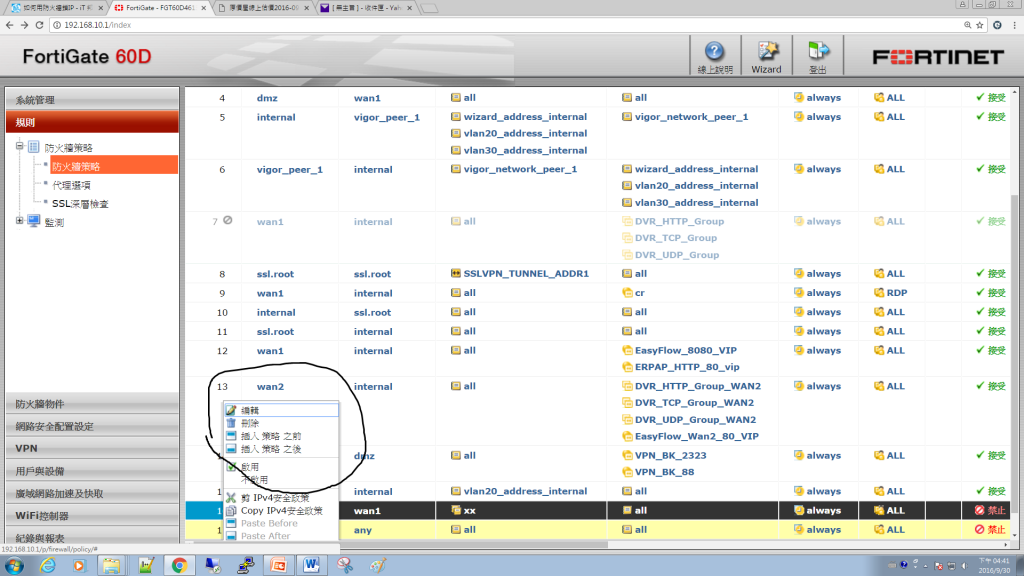Click the wan2 source interface cell
This screenshot has height=576, width=1024.
pyautogui.click(x=270, y=387)
